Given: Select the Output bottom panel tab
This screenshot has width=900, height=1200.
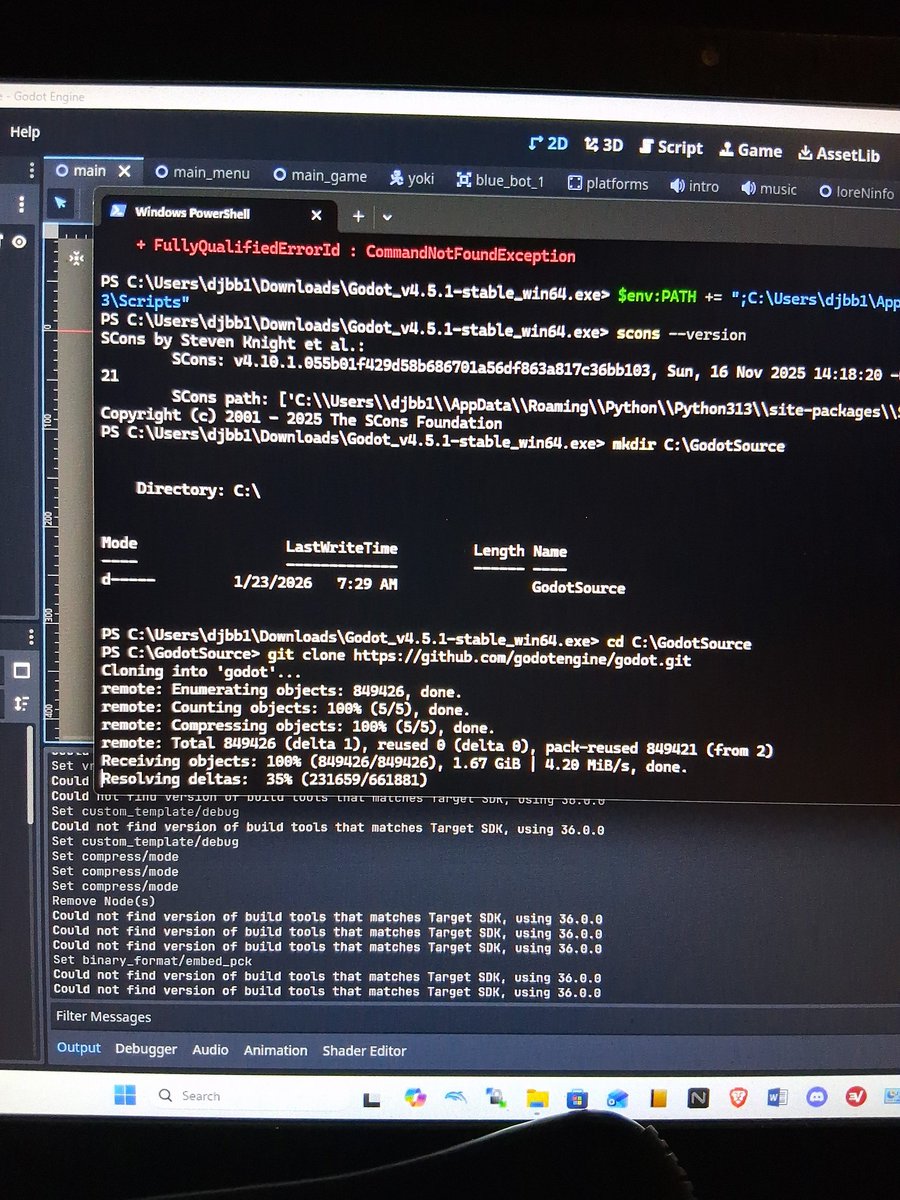Looking at the screenshot, I should [x=78, y=1048].
